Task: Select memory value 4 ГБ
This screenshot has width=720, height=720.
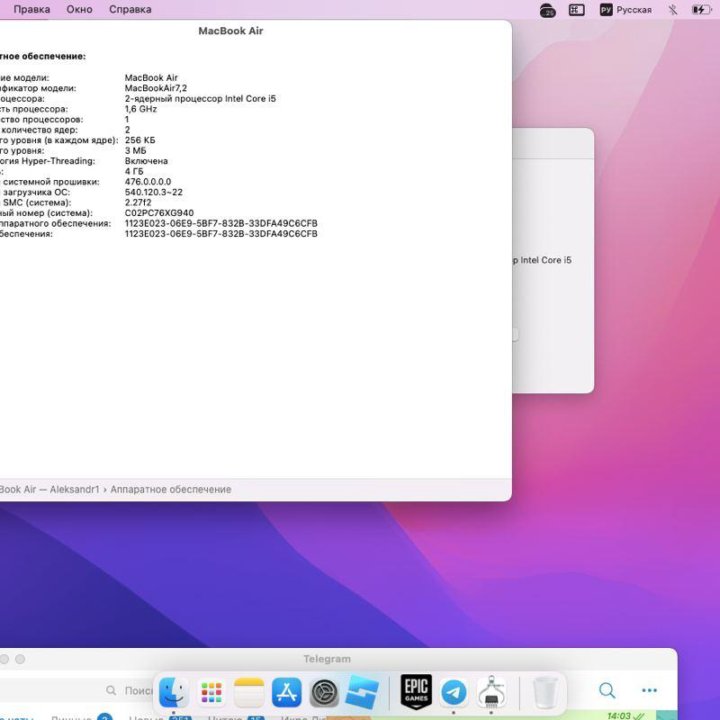Action: coord(134,171)
